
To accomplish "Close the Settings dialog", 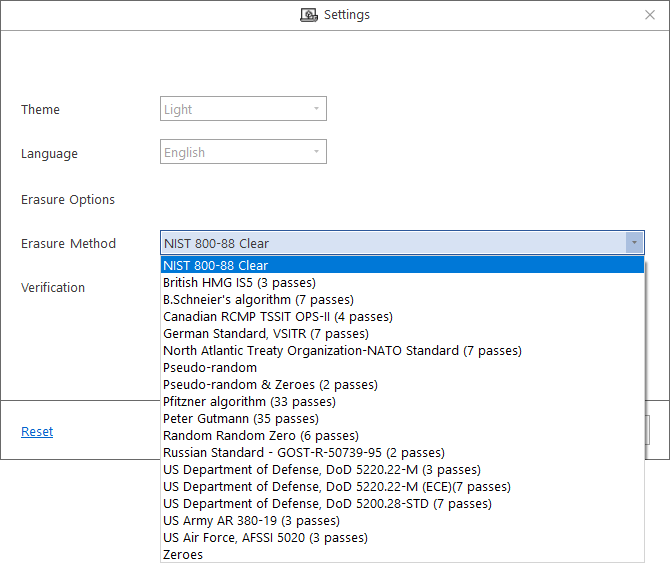I will (x=650, y=15).
